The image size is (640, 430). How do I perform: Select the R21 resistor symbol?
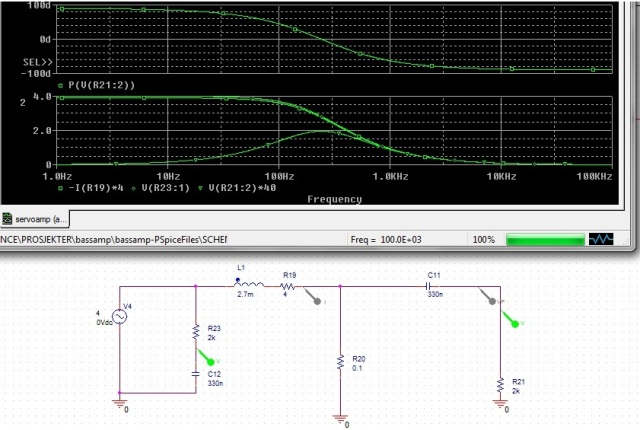500,385
